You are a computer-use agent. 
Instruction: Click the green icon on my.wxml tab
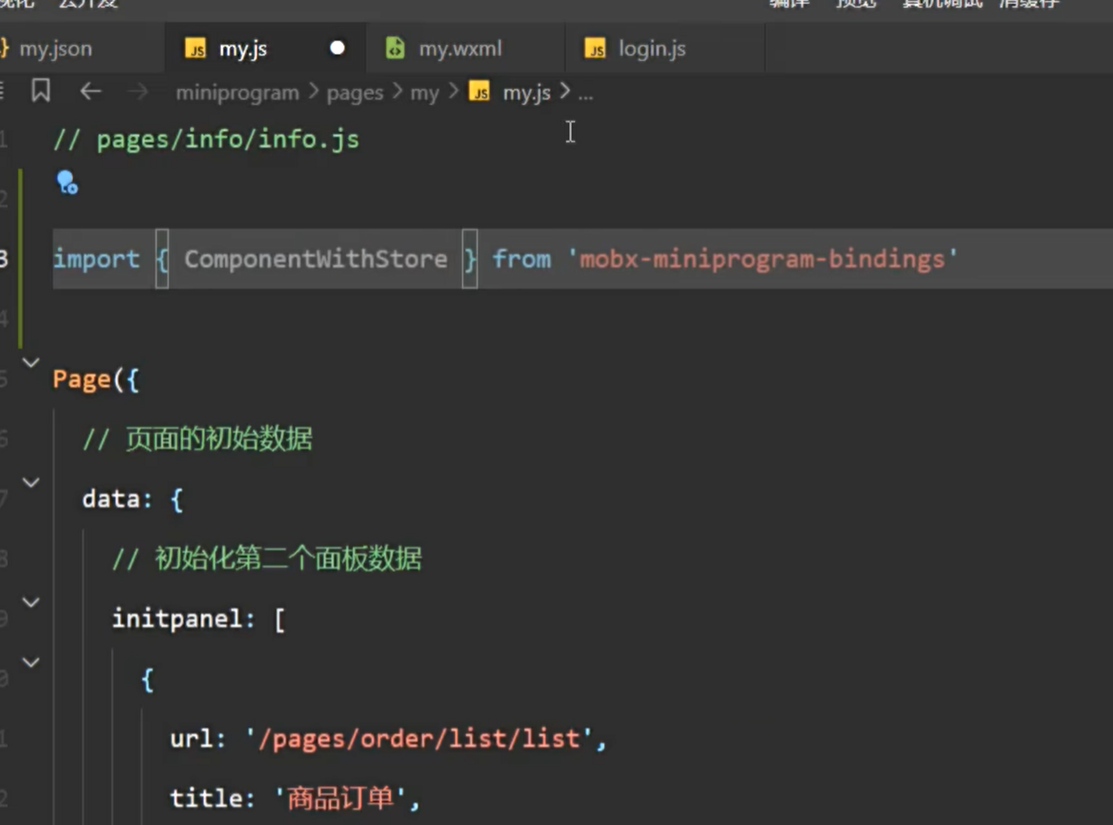tap(396, 49)
